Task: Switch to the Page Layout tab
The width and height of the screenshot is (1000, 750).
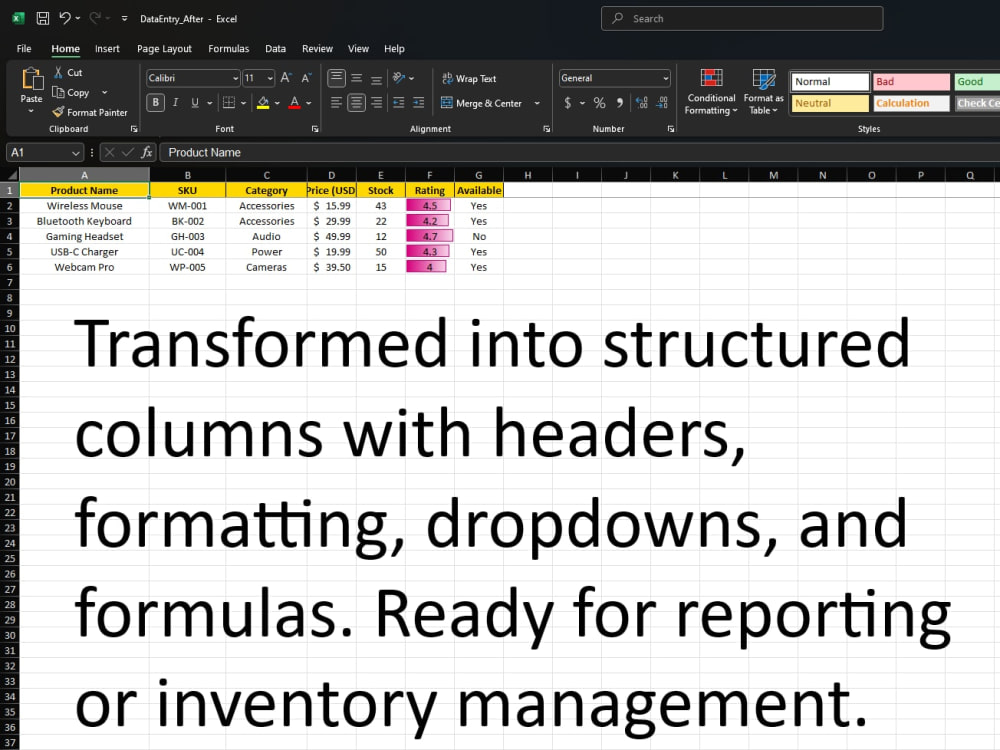Action: [x=164, y=48]
